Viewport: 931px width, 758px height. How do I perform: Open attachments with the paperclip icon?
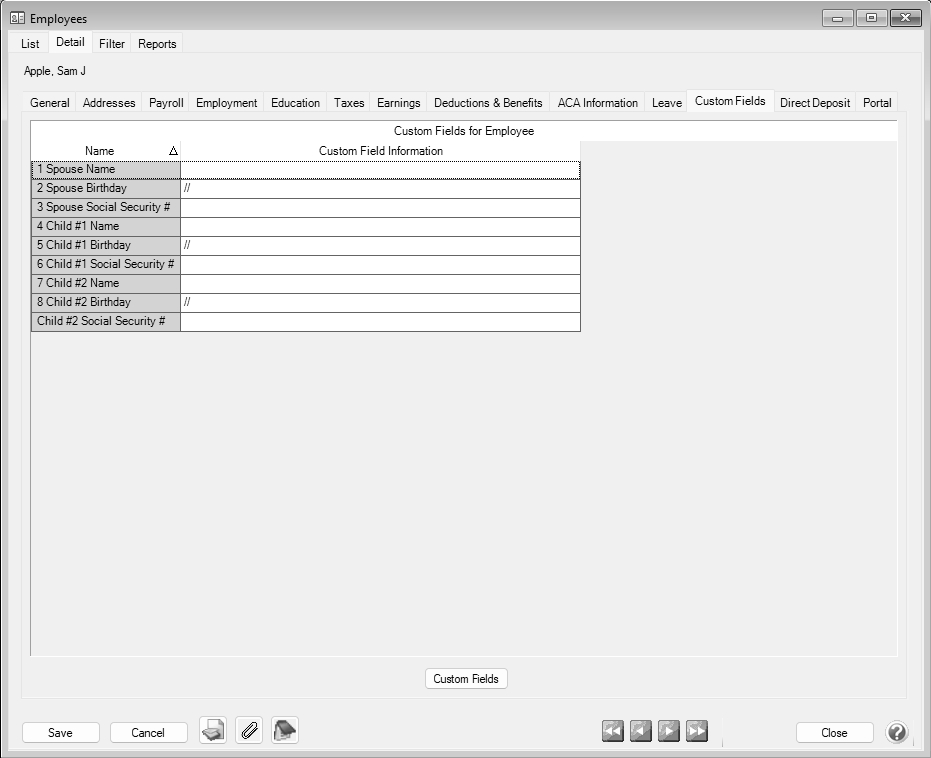click(x=249, y=732)
